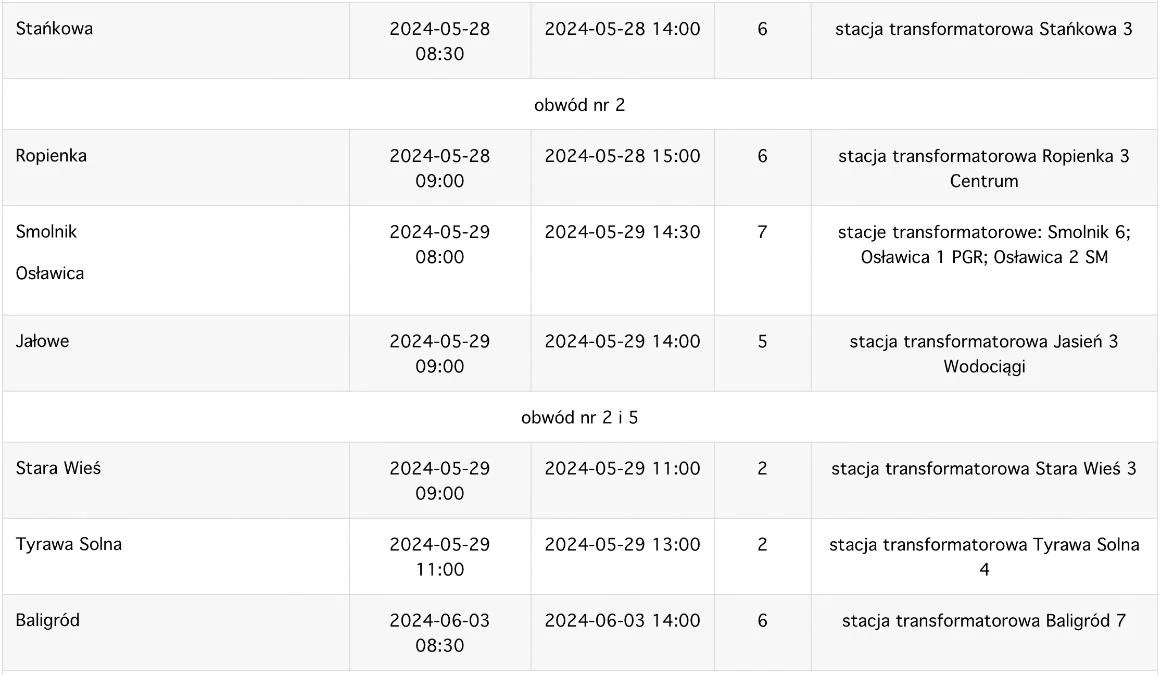
Task: Click the 'Jasień 3 Wodociągi' station cell
Action: pos(984,353)
